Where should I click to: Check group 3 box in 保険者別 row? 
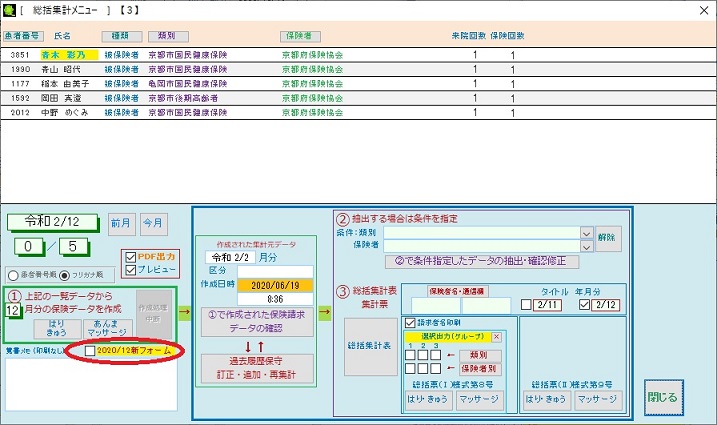[436, 368]
